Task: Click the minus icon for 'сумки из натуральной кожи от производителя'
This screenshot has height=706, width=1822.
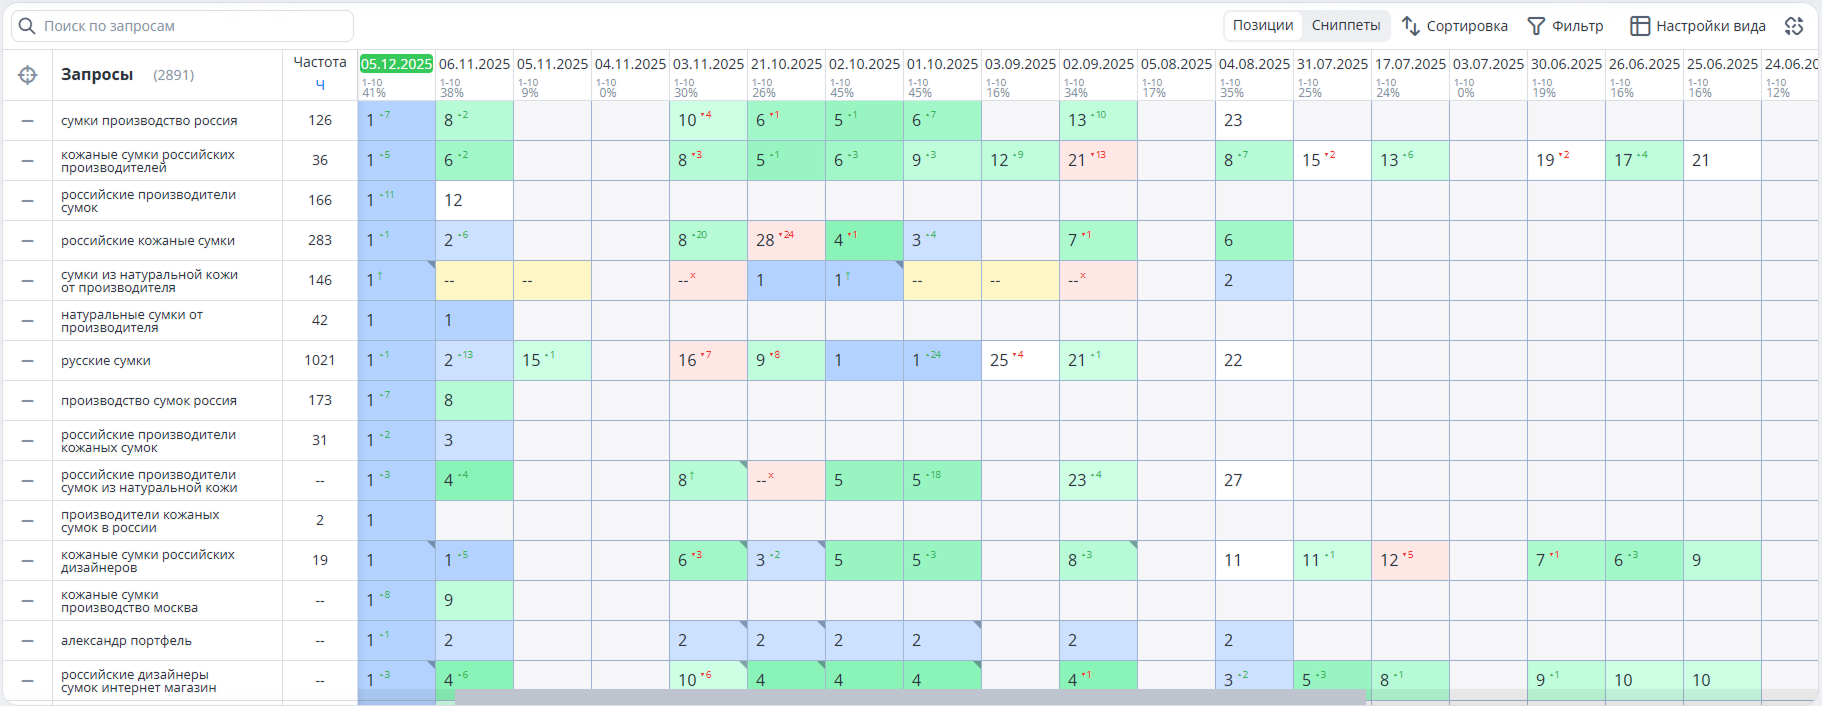Action: click(28, 281)
